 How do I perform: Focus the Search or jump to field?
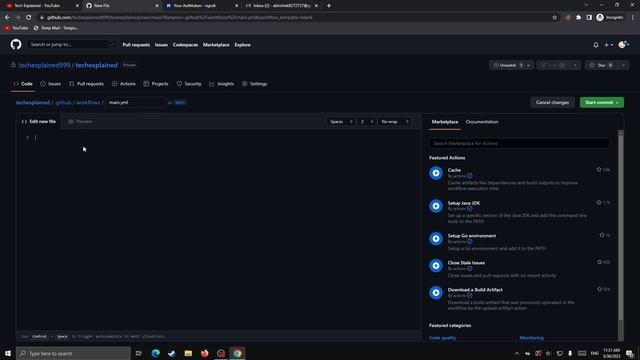[72, 44]
